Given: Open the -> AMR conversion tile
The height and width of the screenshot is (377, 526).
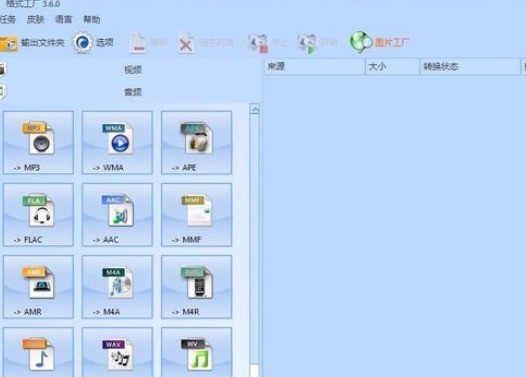Looking at the screenshot, I should (x=38, y=287).
